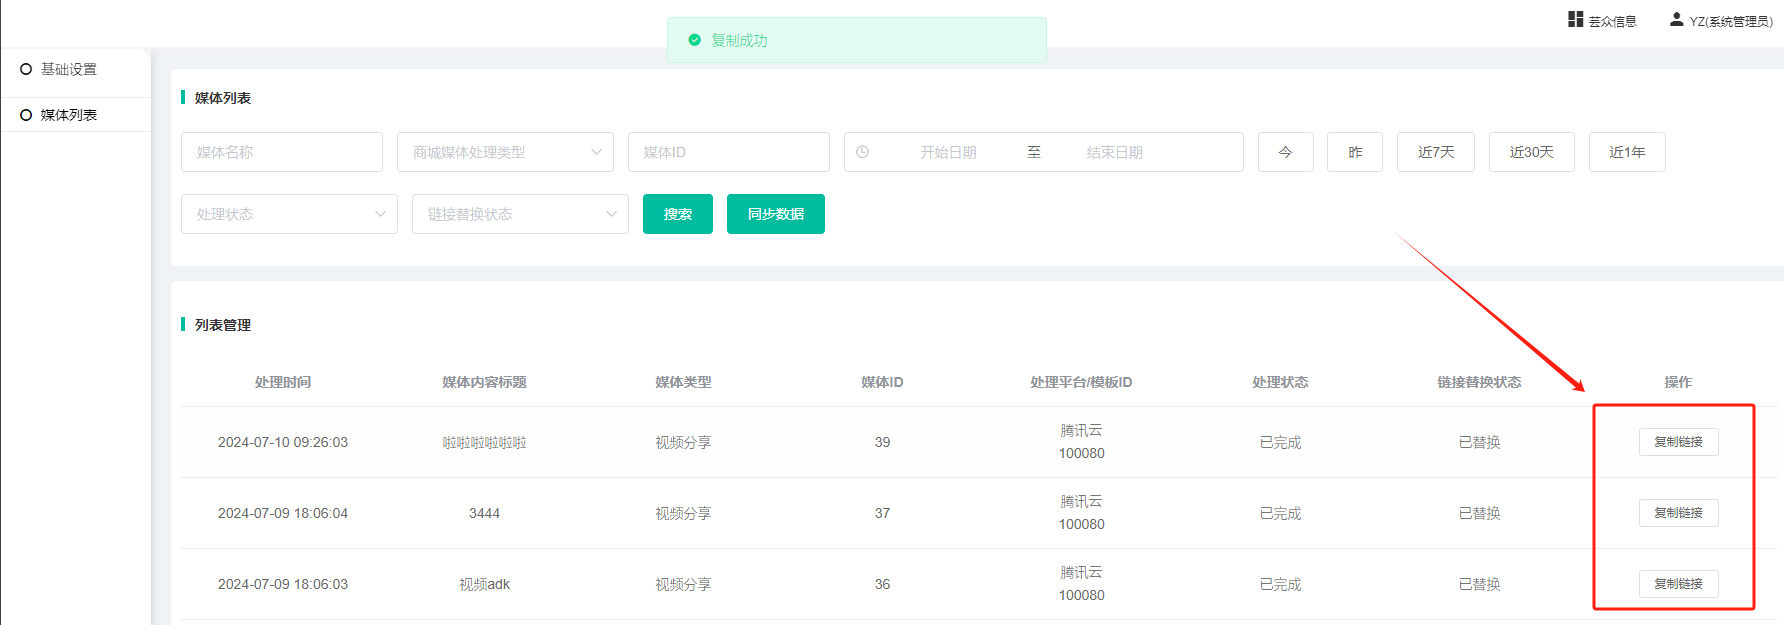Image resolution: width=1784 pixels, height=625 pixels.
Task: Click the green 搜索 button
Action: tap(677, 214)
